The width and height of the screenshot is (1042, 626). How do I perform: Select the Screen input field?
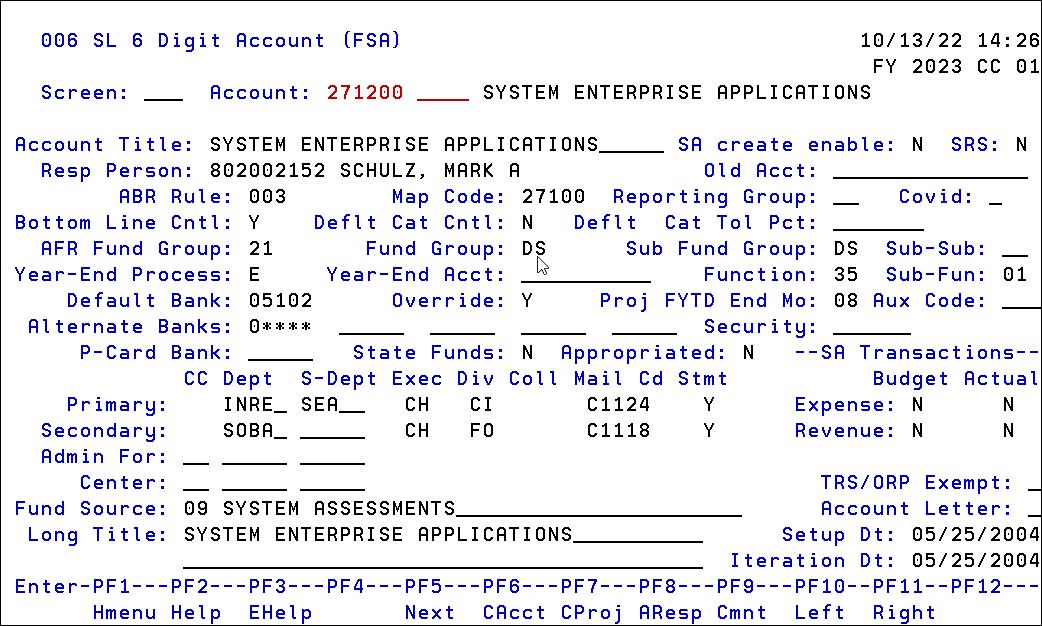pos(160,92)
